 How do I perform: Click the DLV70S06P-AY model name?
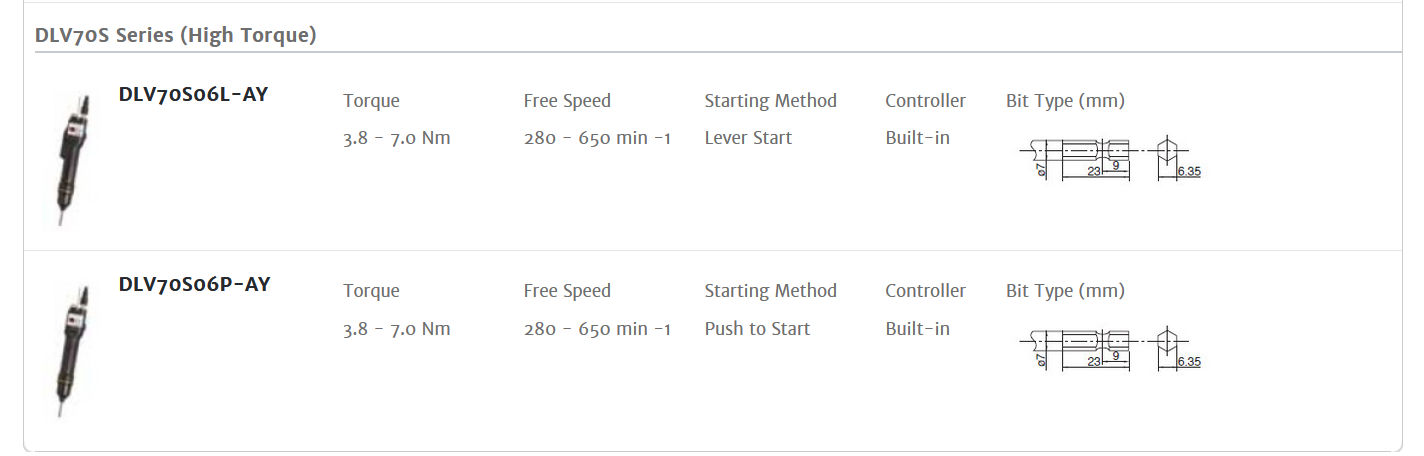click(194, 285)
